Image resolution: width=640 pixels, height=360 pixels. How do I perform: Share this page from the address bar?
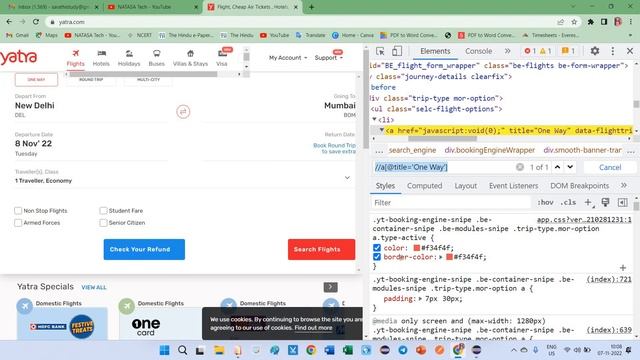(x=560, y=22)
